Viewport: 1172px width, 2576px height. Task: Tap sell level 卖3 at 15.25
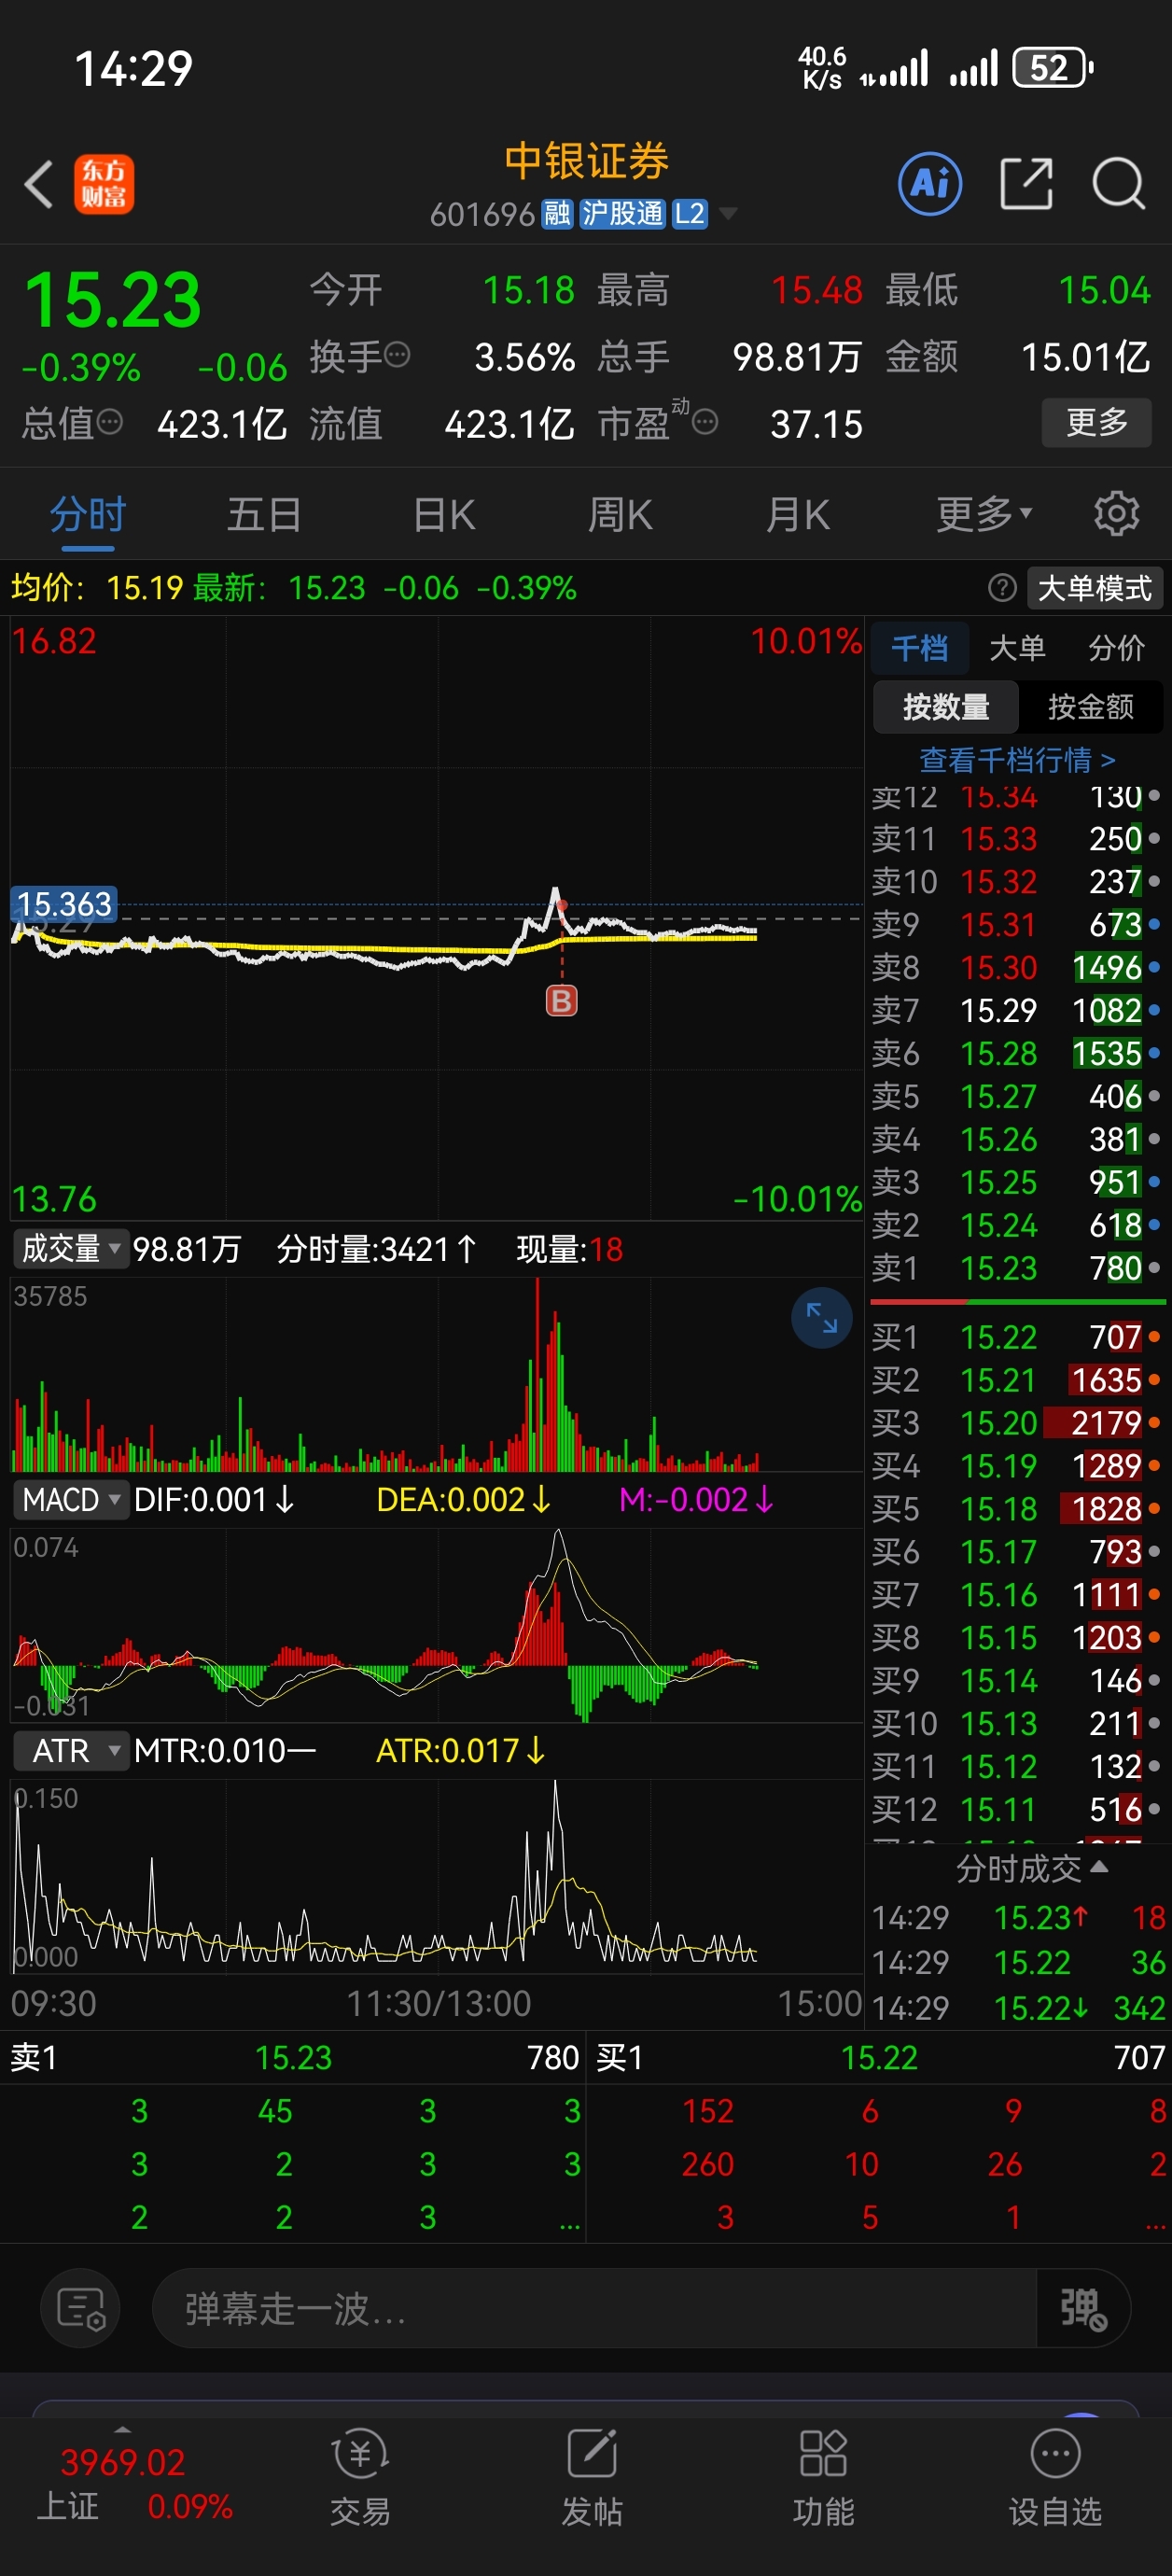pos(1016,1182)
